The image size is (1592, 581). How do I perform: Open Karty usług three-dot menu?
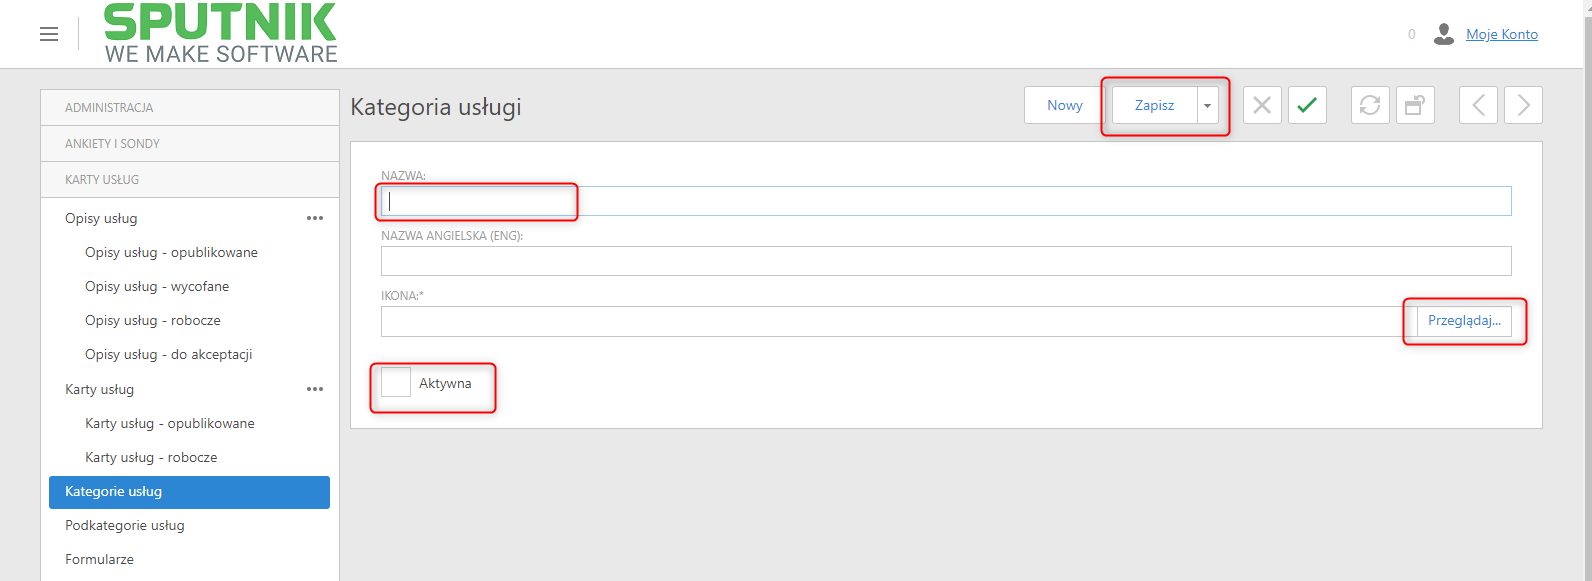click(315, 389)
